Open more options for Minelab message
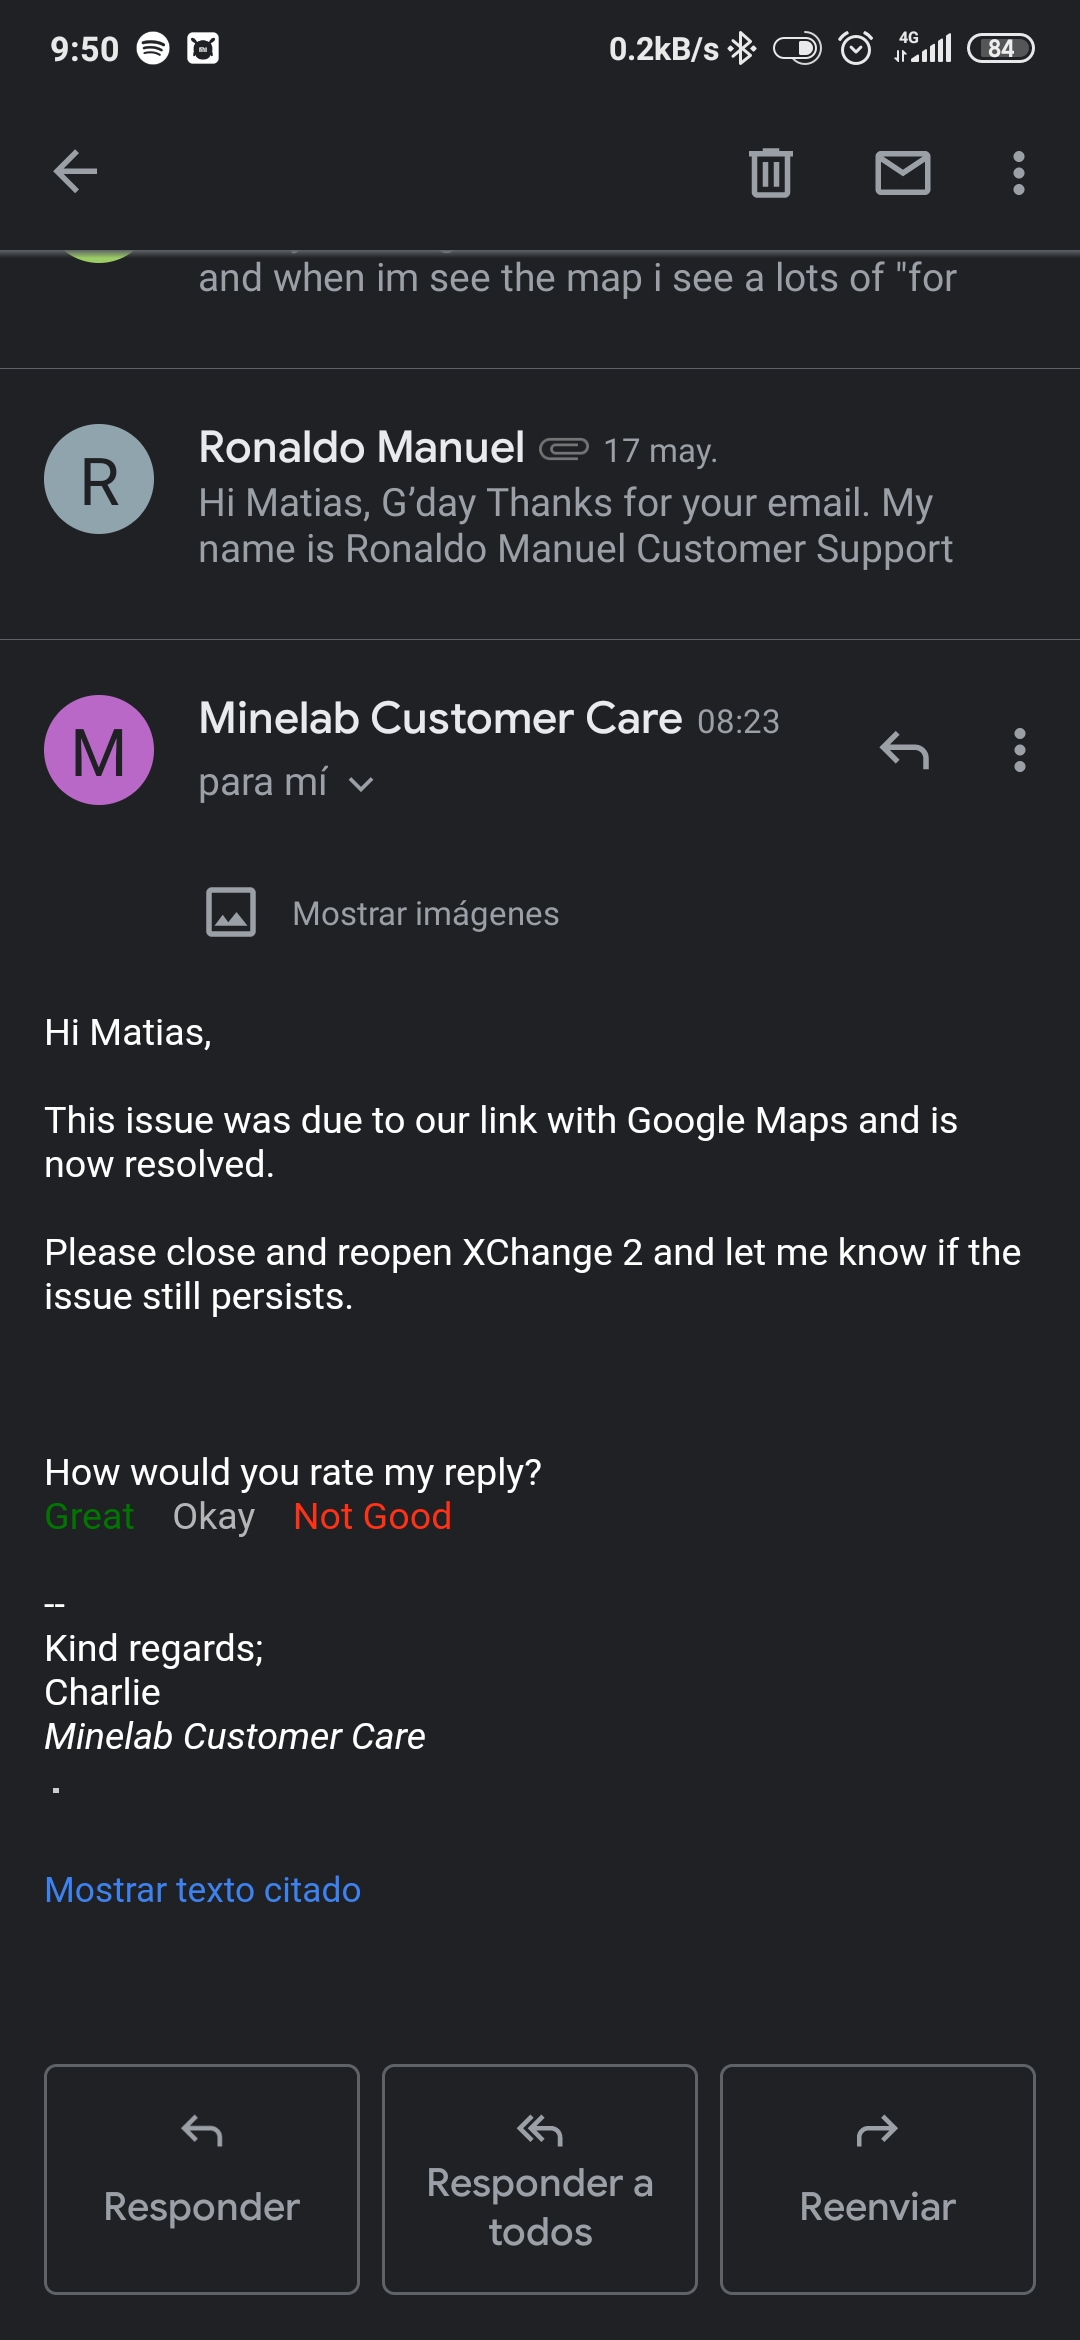Image resolution: width=1080 pixels, height=2340 pixels. coord(1019,749)
